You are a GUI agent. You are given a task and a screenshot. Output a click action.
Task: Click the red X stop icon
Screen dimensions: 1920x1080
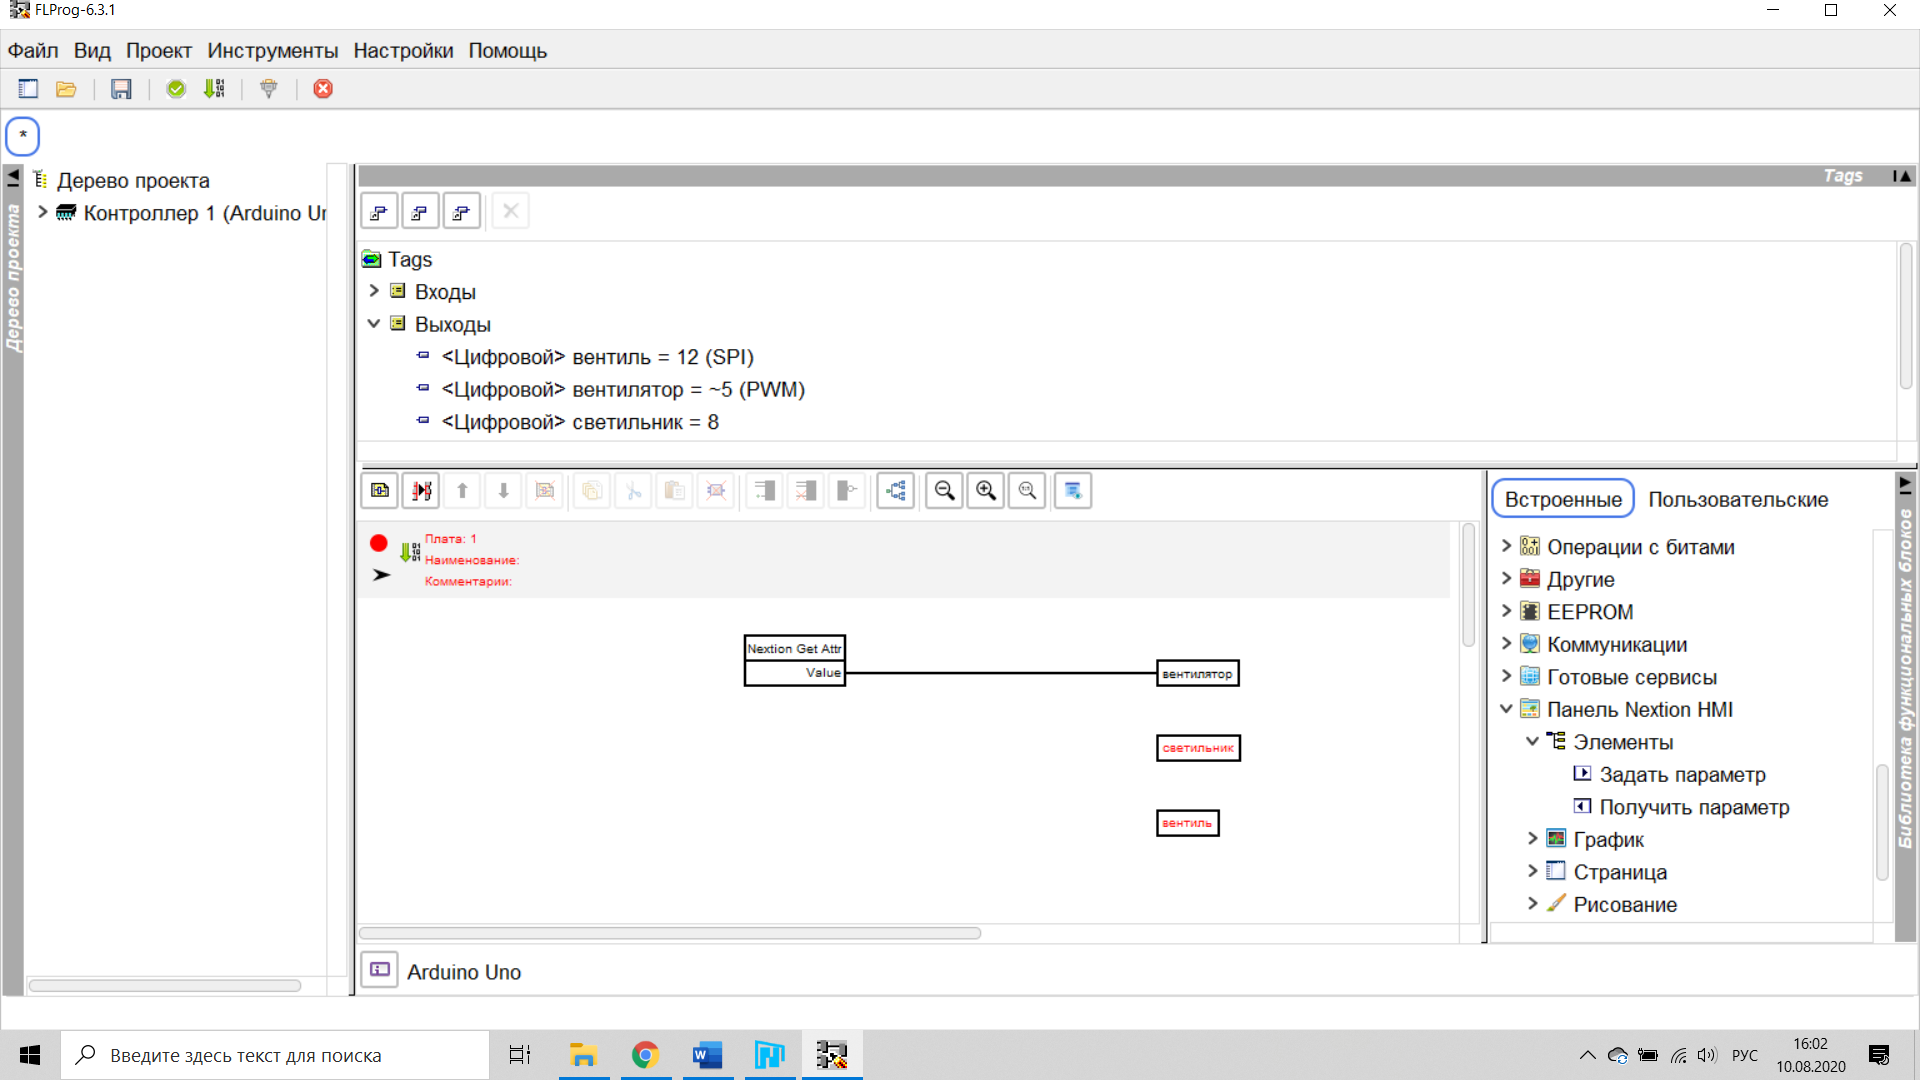pyautogui.click(x=323, y=89)
